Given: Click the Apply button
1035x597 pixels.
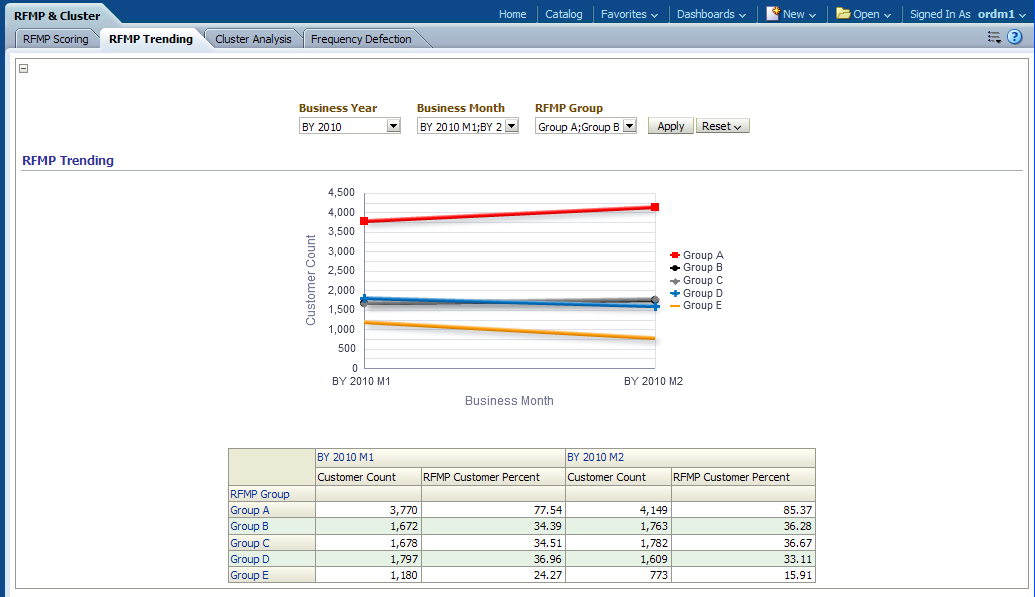Looking at the screenshot, I should [x=670, y=126].
